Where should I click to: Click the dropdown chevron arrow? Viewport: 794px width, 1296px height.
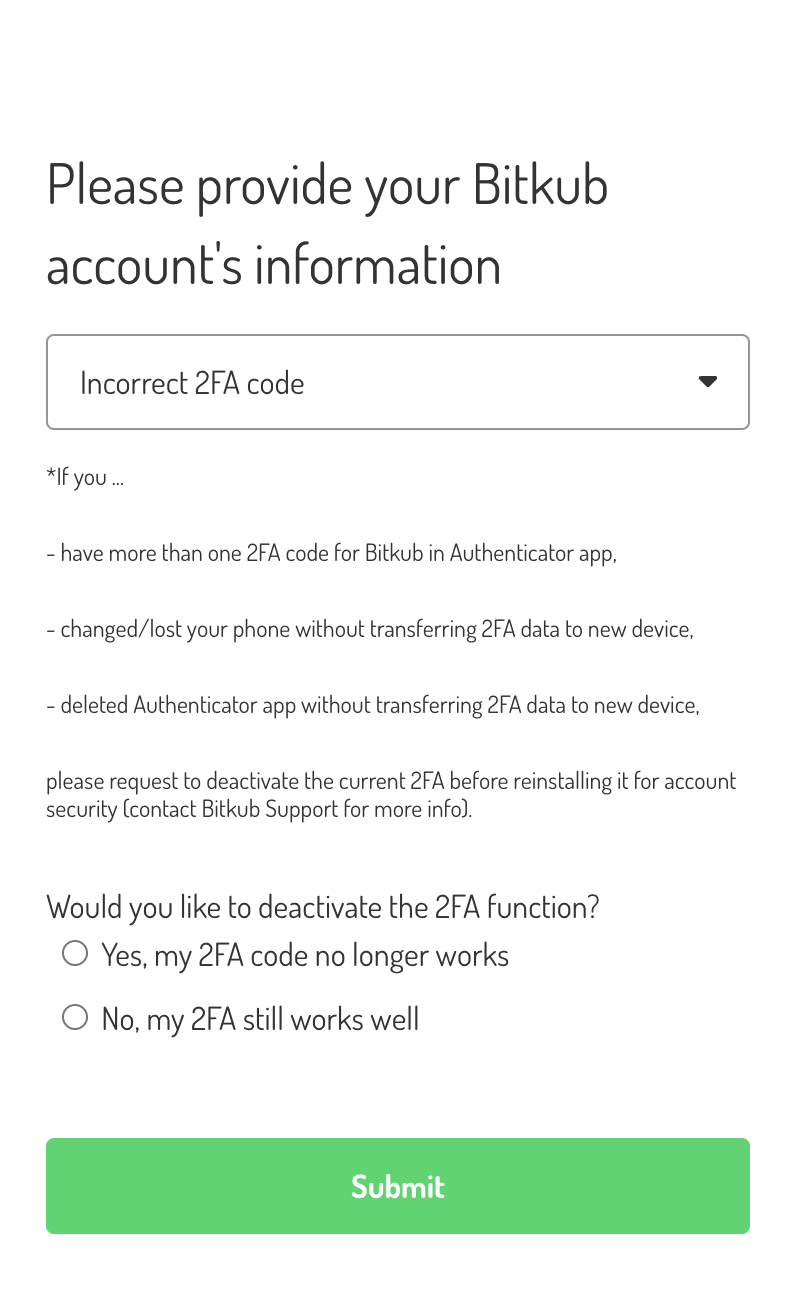707,381
